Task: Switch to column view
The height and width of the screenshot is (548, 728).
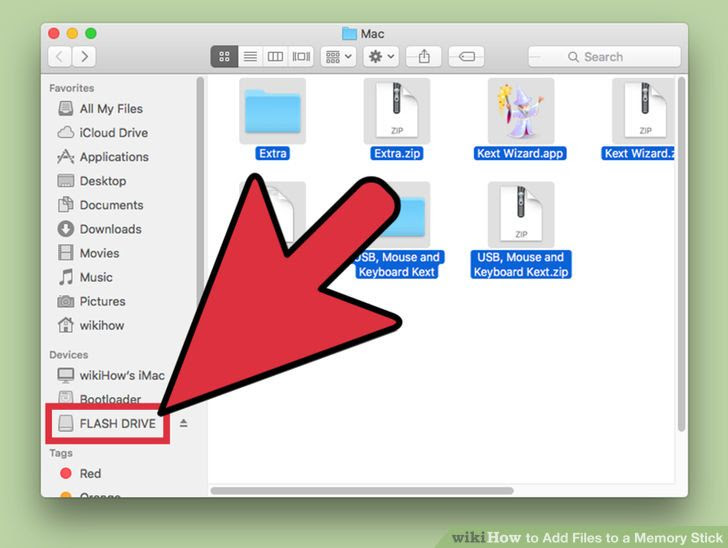Action: click(x=275, y=57)
